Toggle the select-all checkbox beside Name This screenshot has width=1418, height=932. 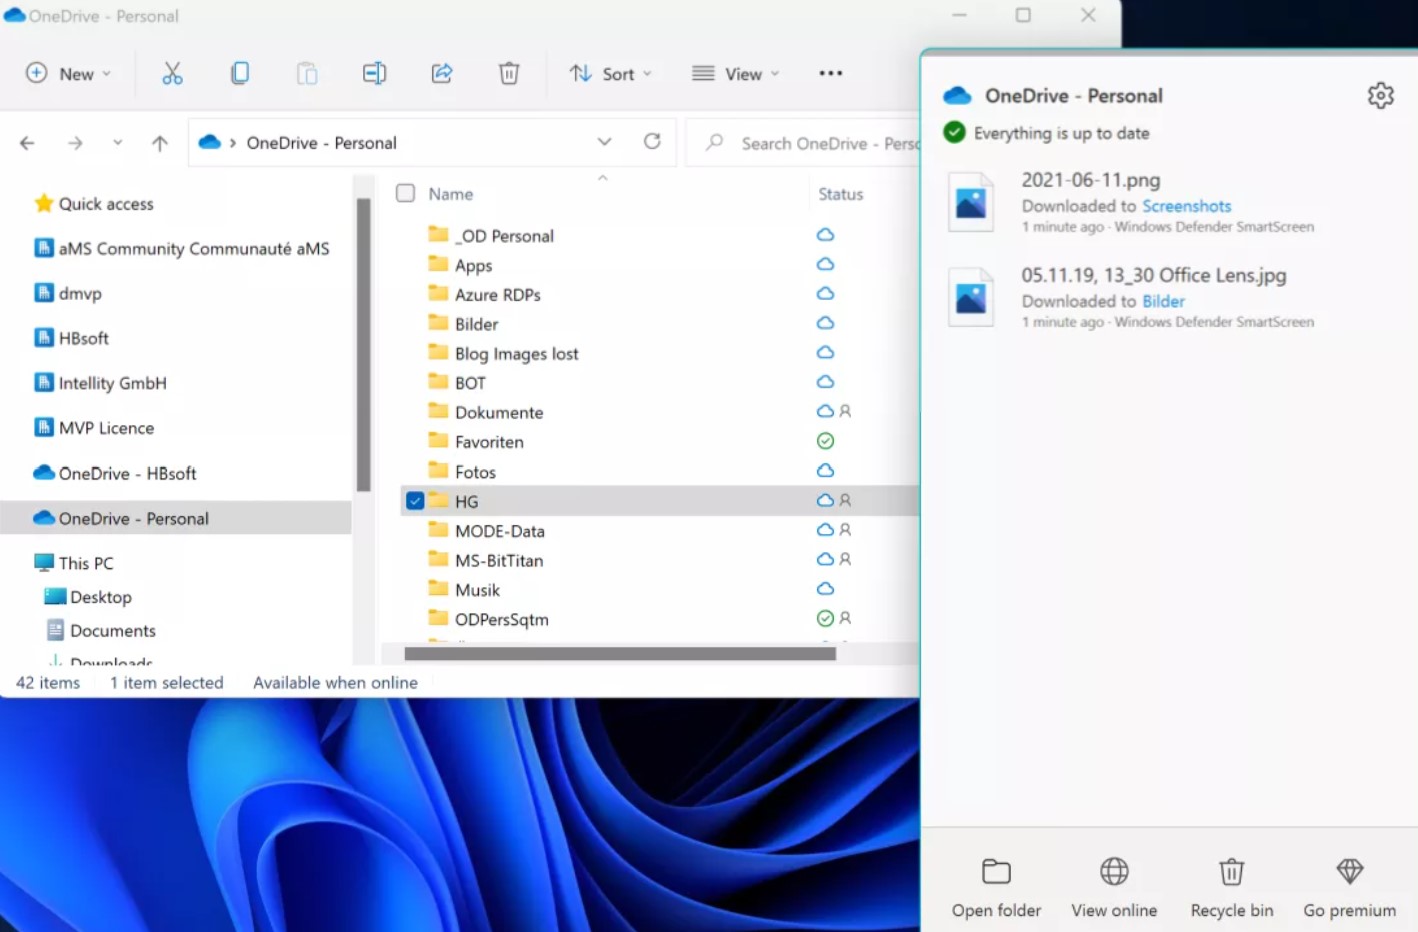coord(405,193)
